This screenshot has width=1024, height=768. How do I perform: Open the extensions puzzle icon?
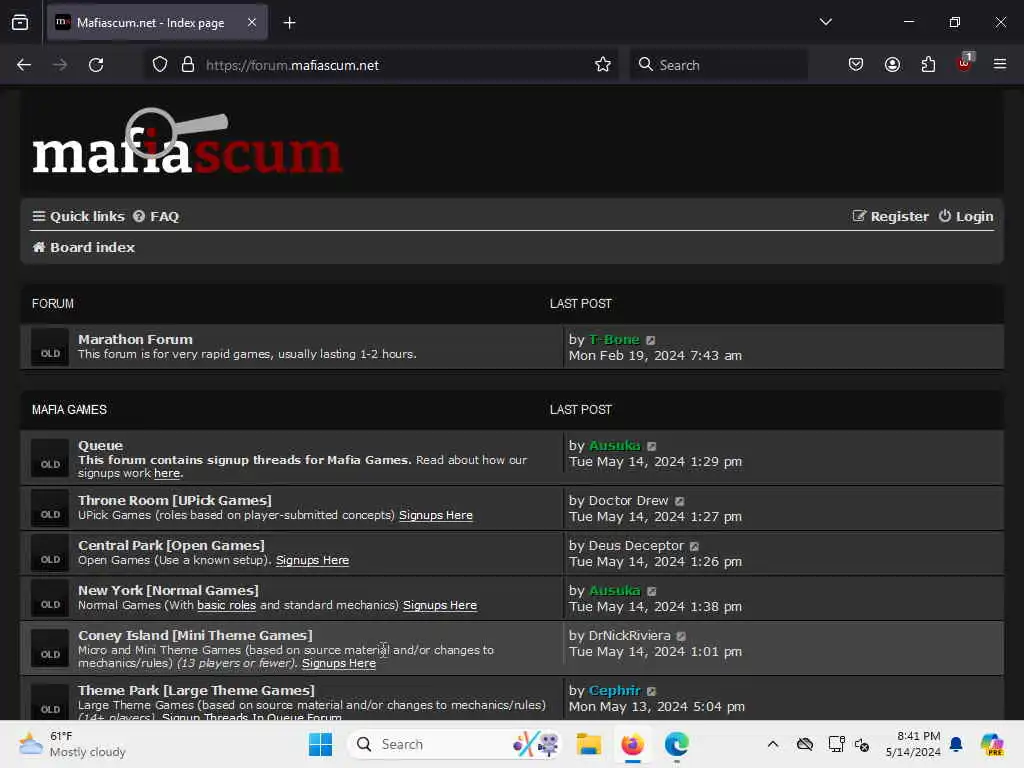(x=928, y=65)
